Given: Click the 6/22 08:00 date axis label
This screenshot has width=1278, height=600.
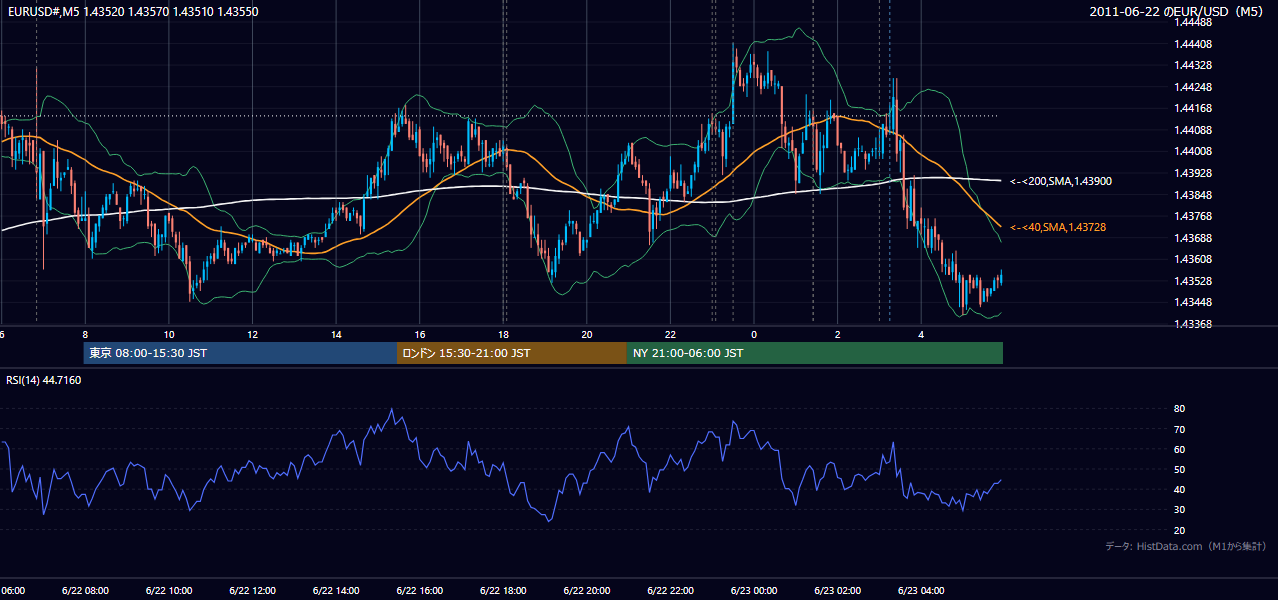Looking at the screenshot, I should tap(85, 591).
